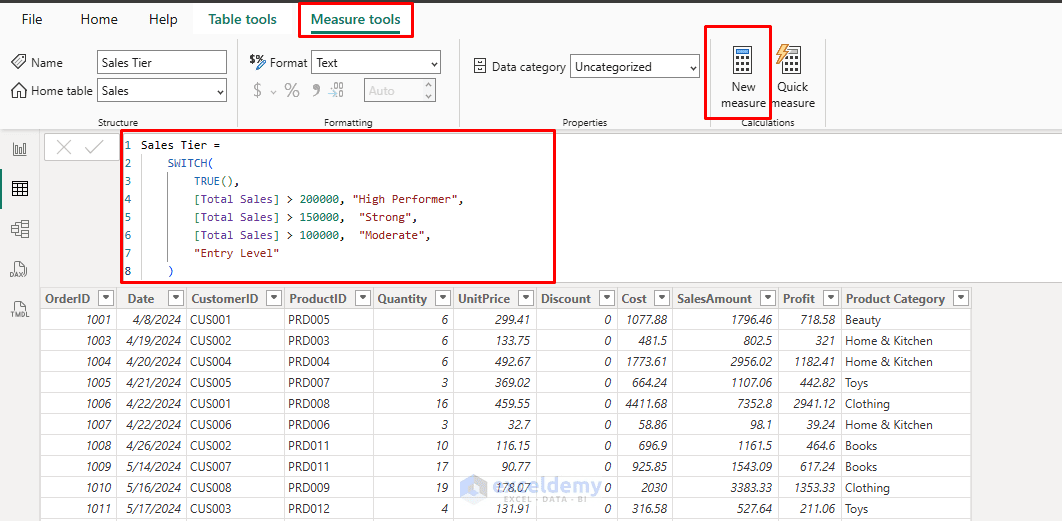1062x521 pixels.
Task: Switch to the Table tools tab
Action: pyautogui.click(x=242, y=19)
